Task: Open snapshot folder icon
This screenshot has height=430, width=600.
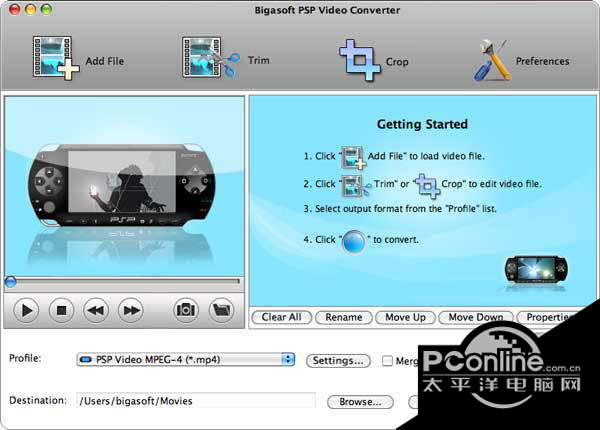Action: click(x=222, y=309)
